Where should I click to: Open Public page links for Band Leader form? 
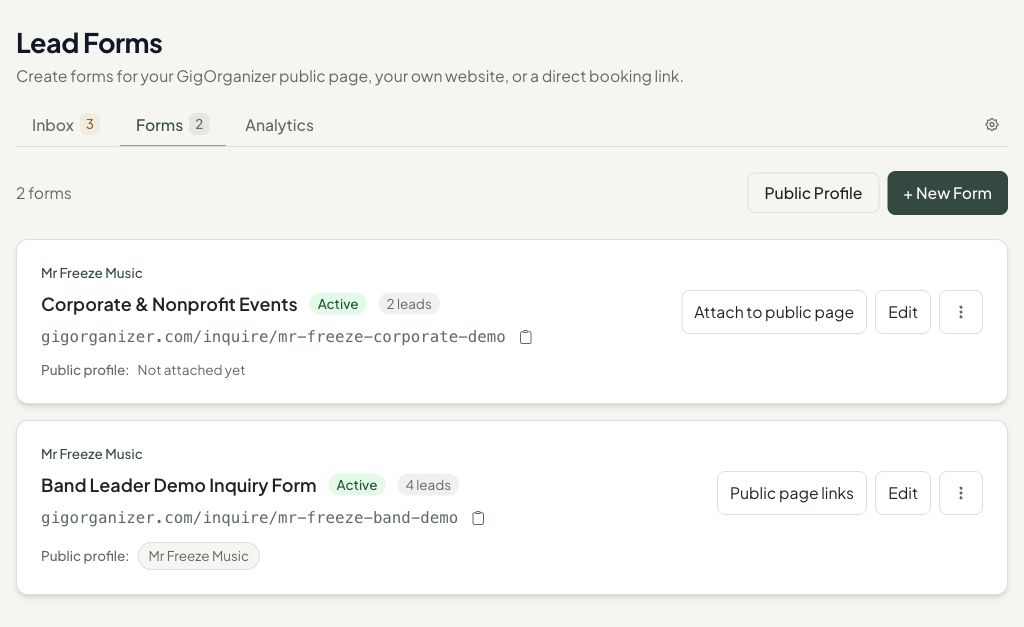point(792,493)
